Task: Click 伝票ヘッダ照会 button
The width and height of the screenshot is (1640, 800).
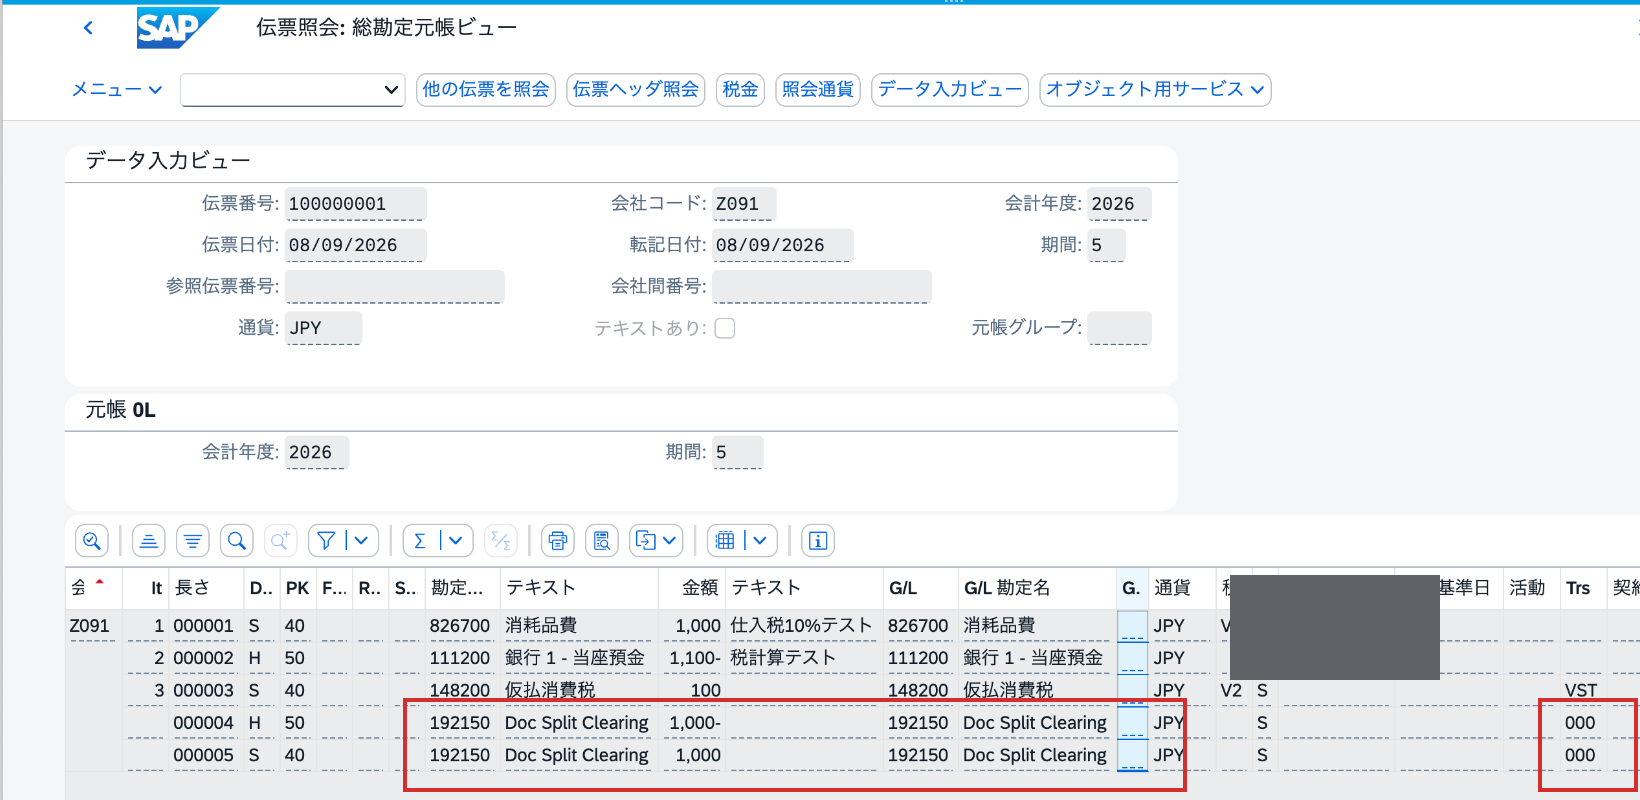Action: point(636,90)
